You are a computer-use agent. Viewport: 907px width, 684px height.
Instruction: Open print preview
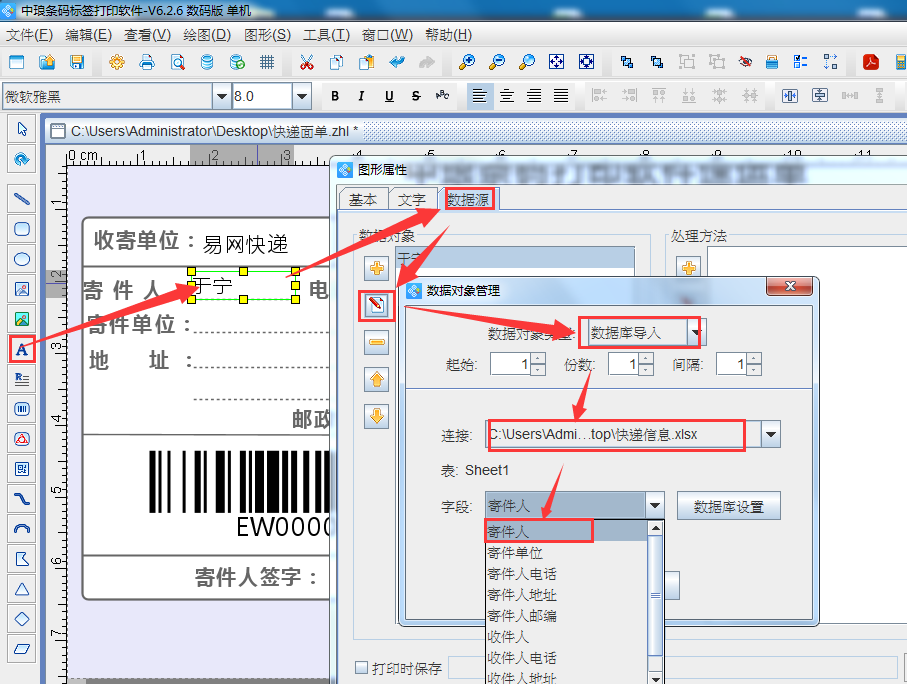point(179,61)
